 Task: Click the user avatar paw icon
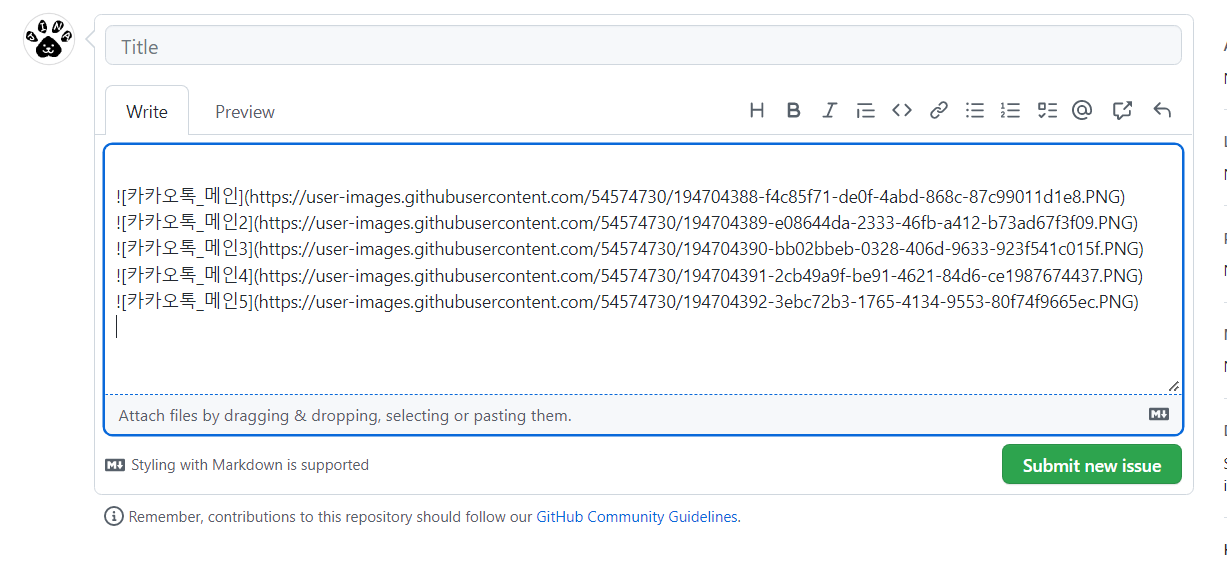point(49,40)
